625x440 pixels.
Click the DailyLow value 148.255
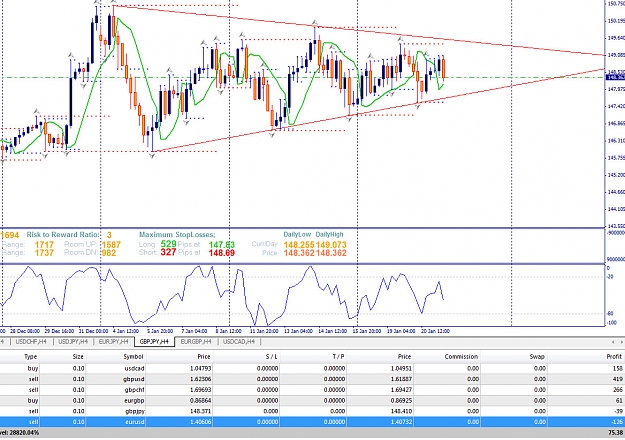coord(299,245)
